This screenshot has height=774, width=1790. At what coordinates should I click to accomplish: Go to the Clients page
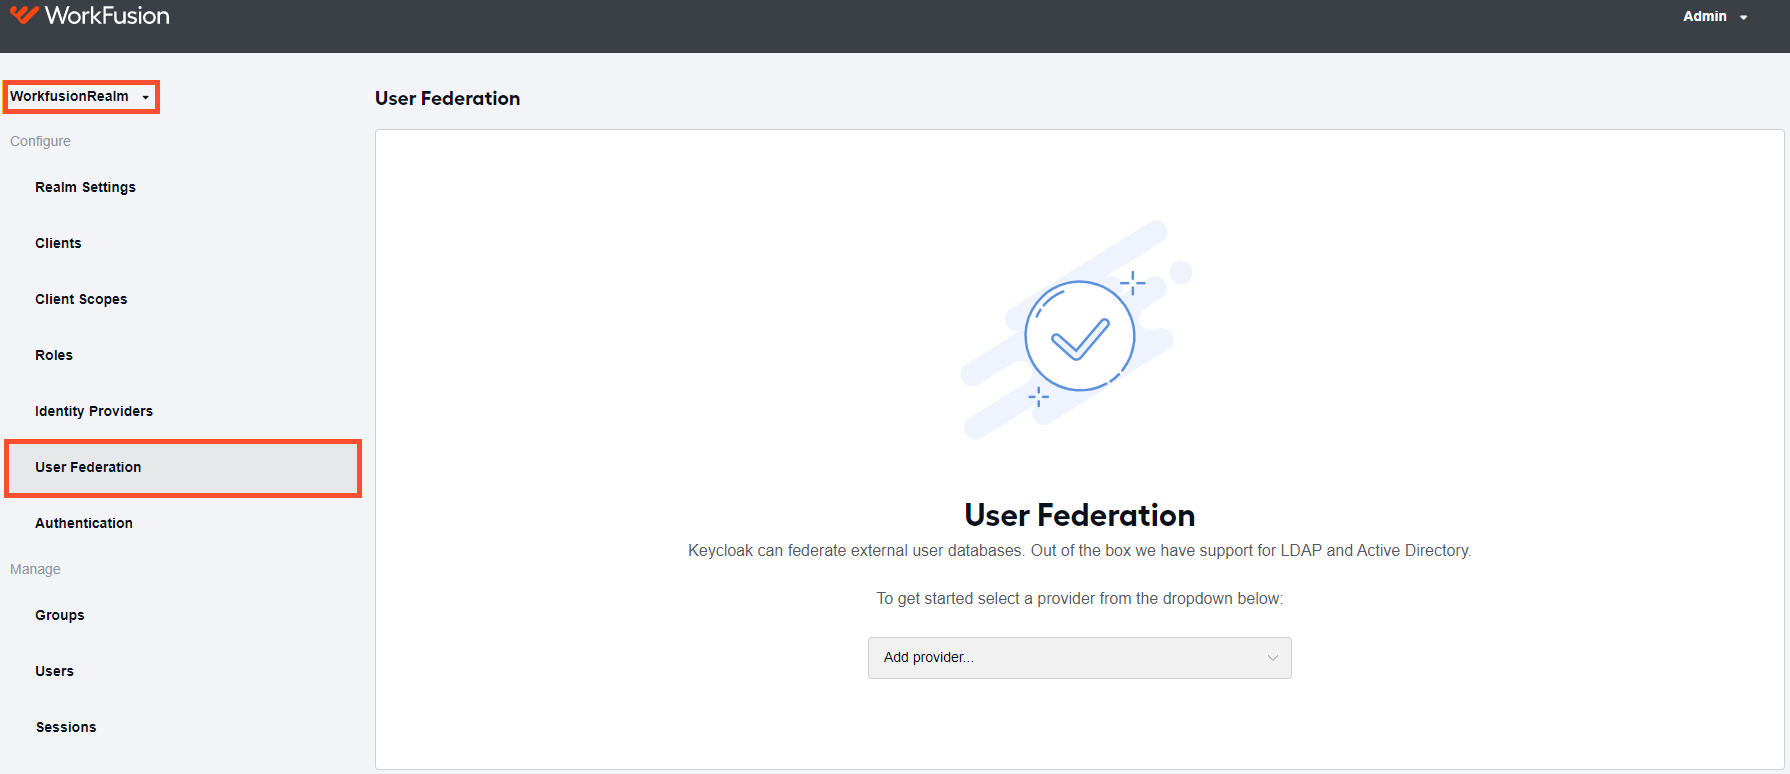(x=58, y=243)
